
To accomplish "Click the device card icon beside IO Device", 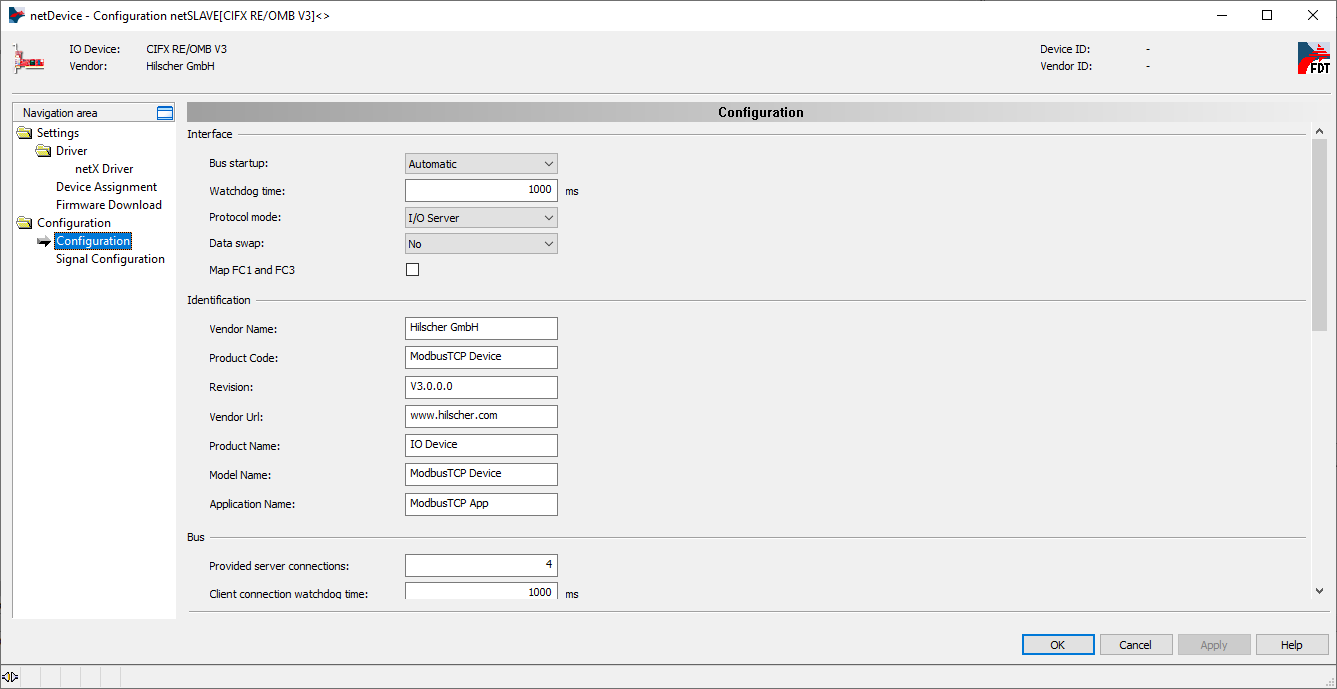I will (x=29, y=59).
